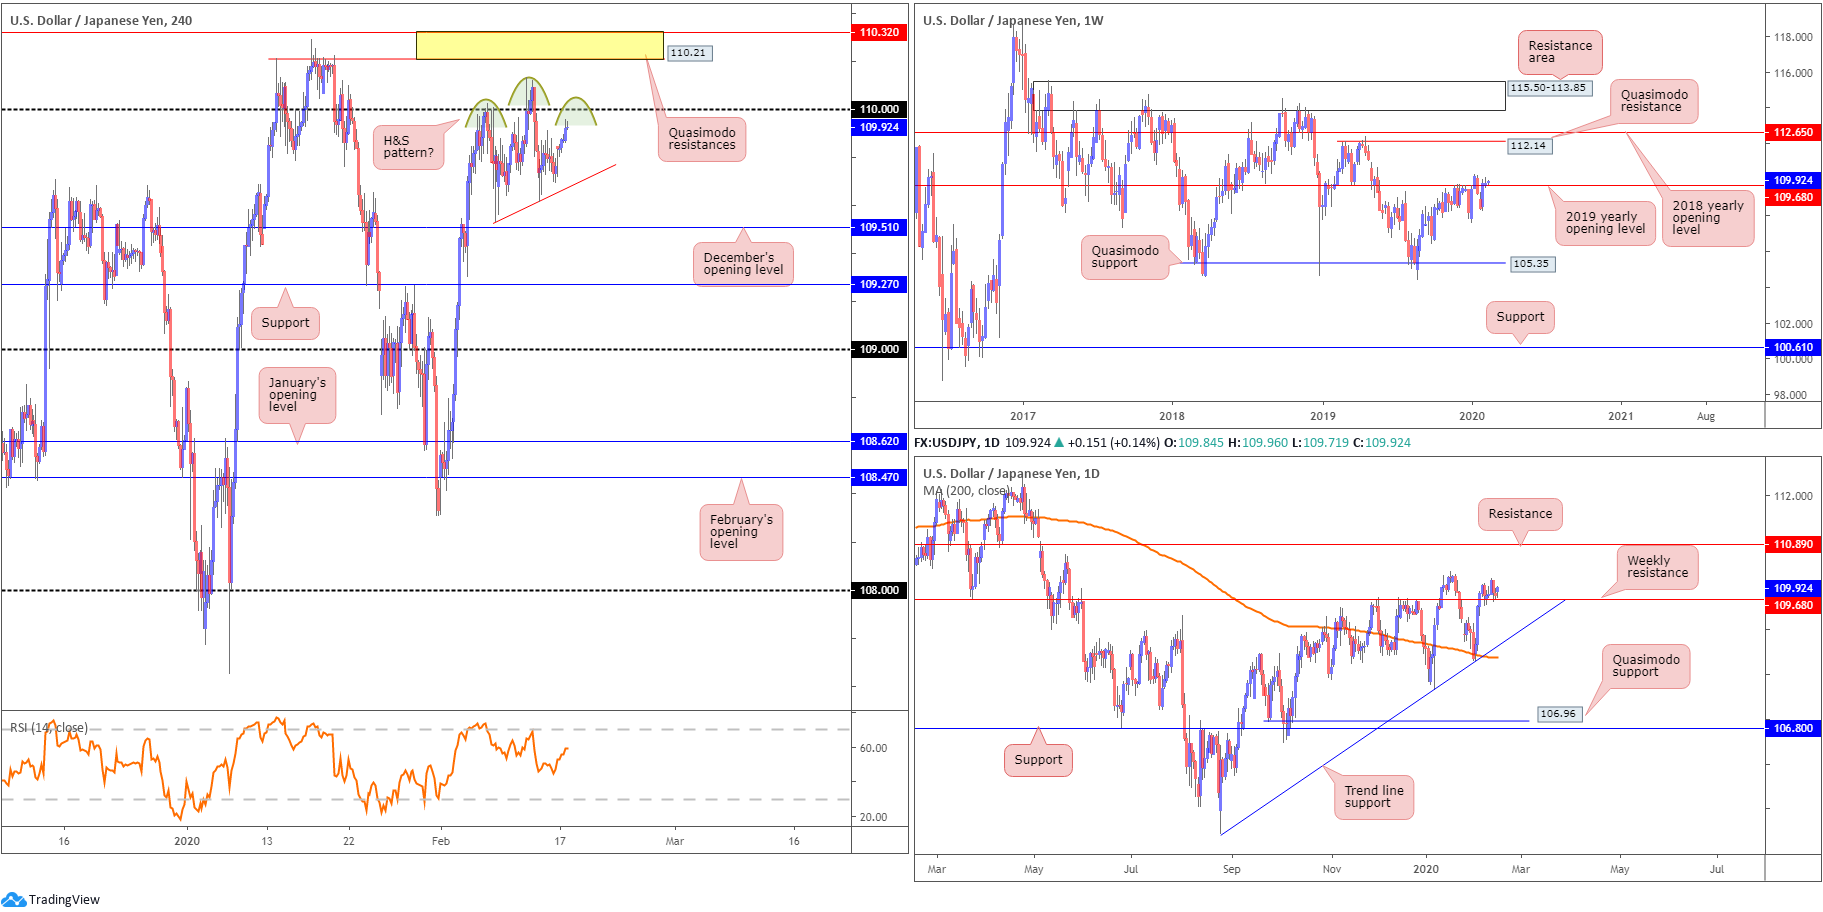Click the January's opening level callout
The image size is (1823, 912).
click(x=297, y=395)
